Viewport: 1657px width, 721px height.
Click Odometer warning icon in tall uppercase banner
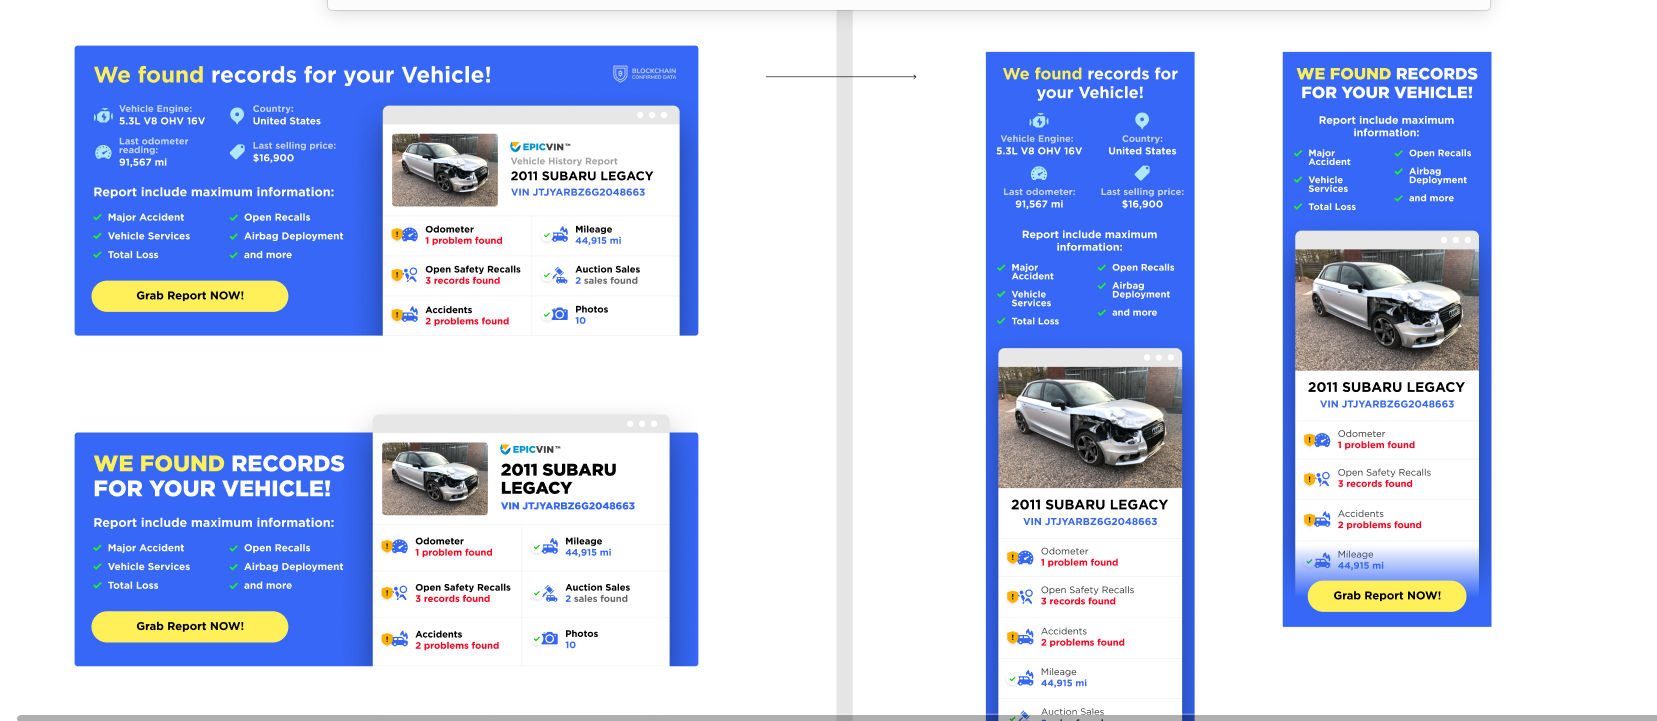click(1317, 440)
